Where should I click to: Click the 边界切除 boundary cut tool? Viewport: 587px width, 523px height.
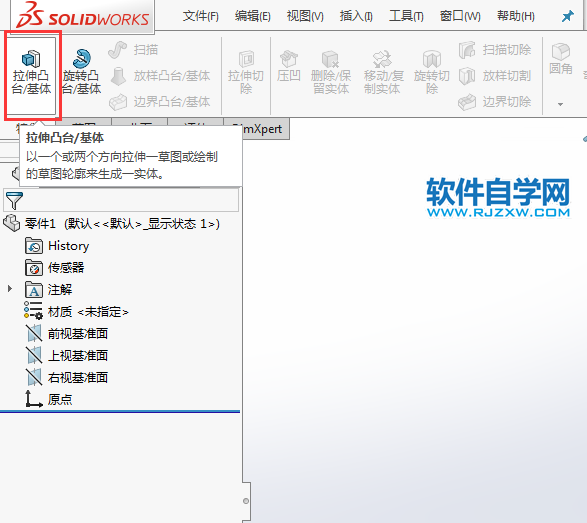[495, 101]
